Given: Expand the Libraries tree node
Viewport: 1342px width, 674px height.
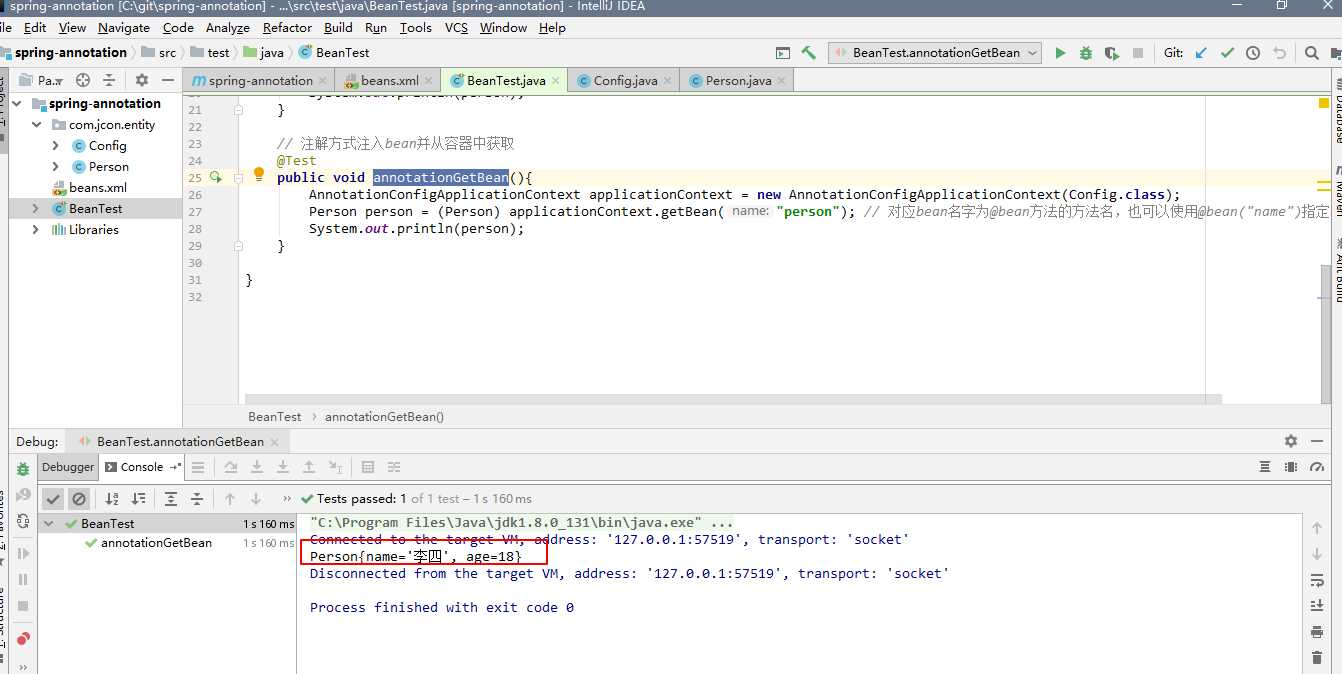Looking at the screenshot, I should tap(36, 229).
